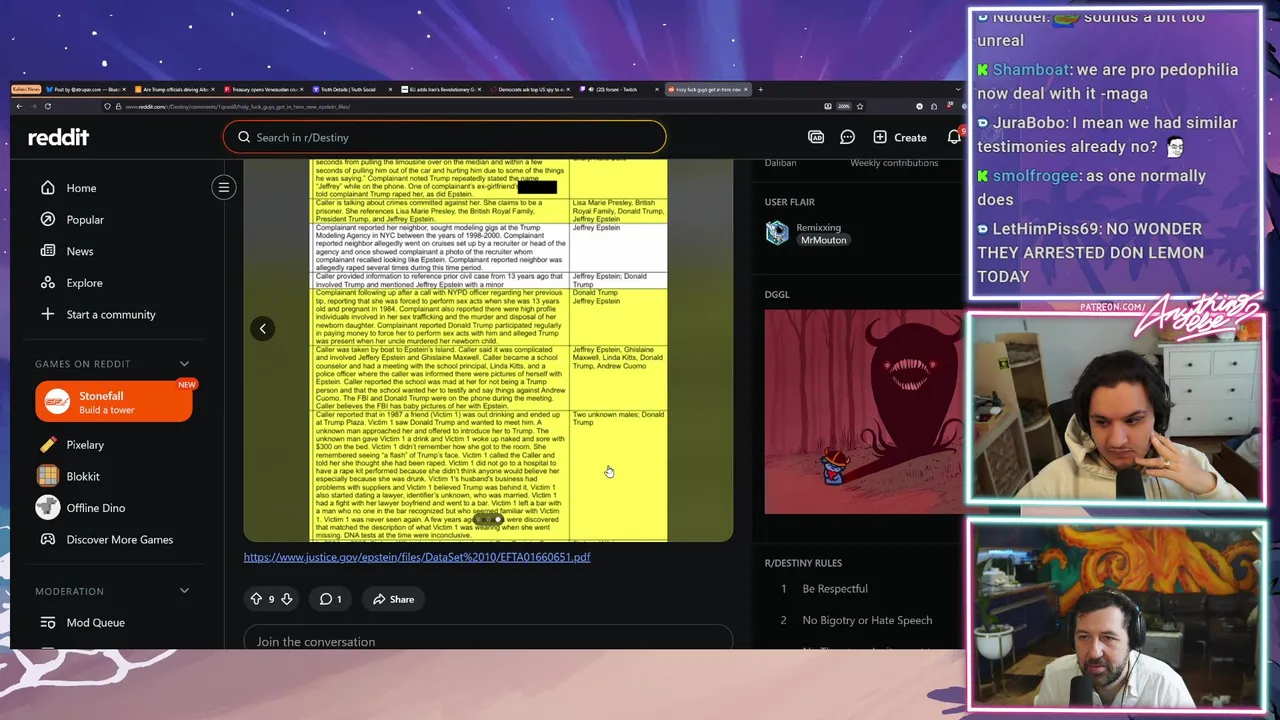Open the Stonefall game card
This screenshot has width=1280, height=720.
113,402
